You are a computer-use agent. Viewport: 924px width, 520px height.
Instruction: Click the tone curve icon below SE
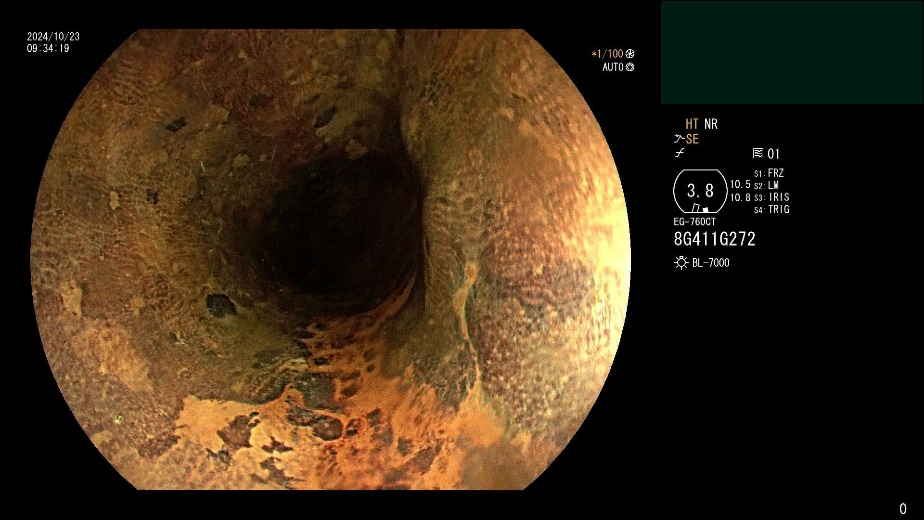[679, 153]
